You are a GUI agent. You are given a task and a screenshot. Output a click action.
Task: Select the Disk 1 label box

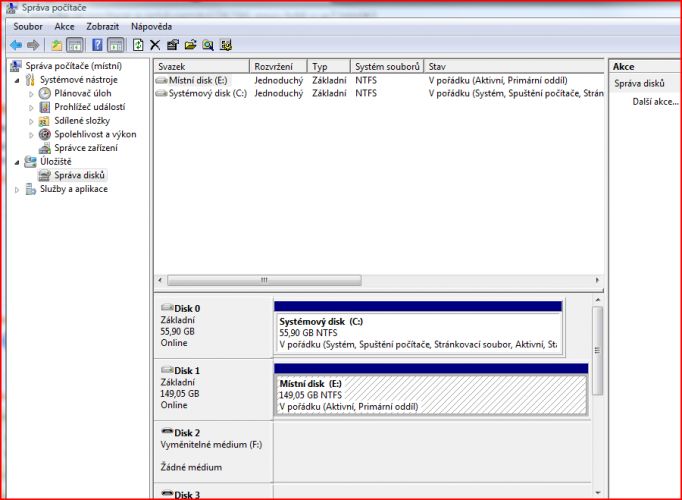click(x=213, y=389)
